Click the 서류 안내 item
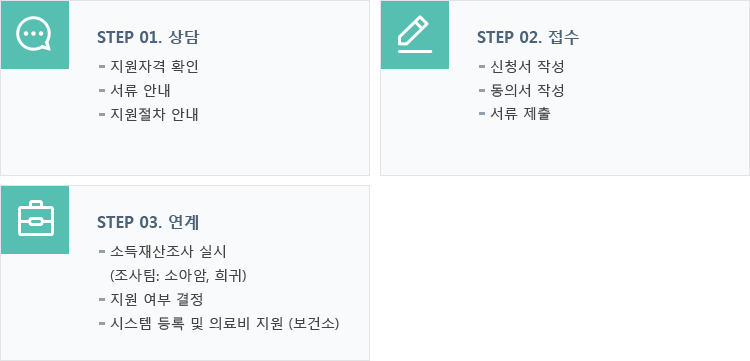 click(140, 90)
